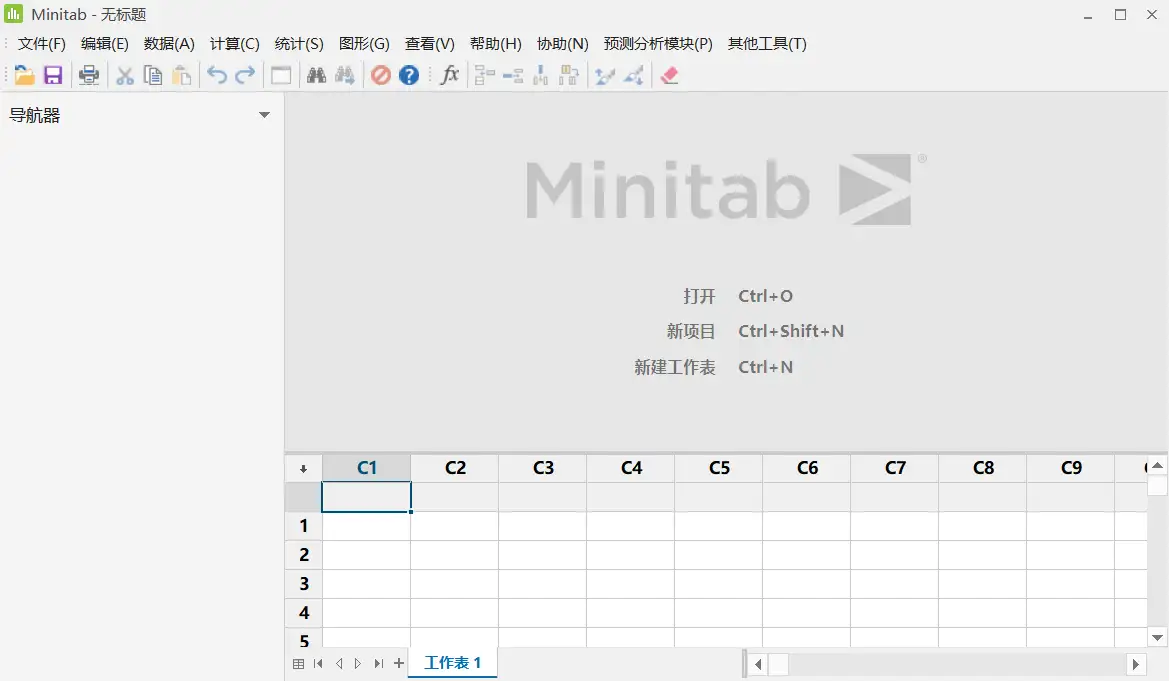Click the column insert icon left of move columns

coord(541,75)
